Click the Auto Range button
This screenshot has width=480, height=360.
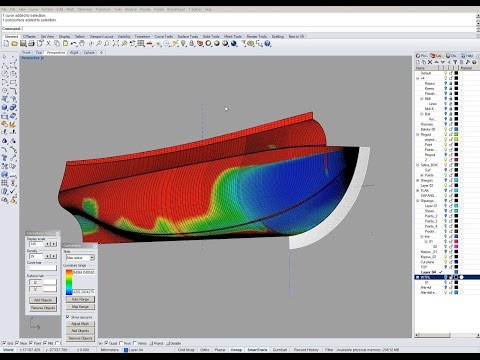pyautogui.click(x=80, y=299)
